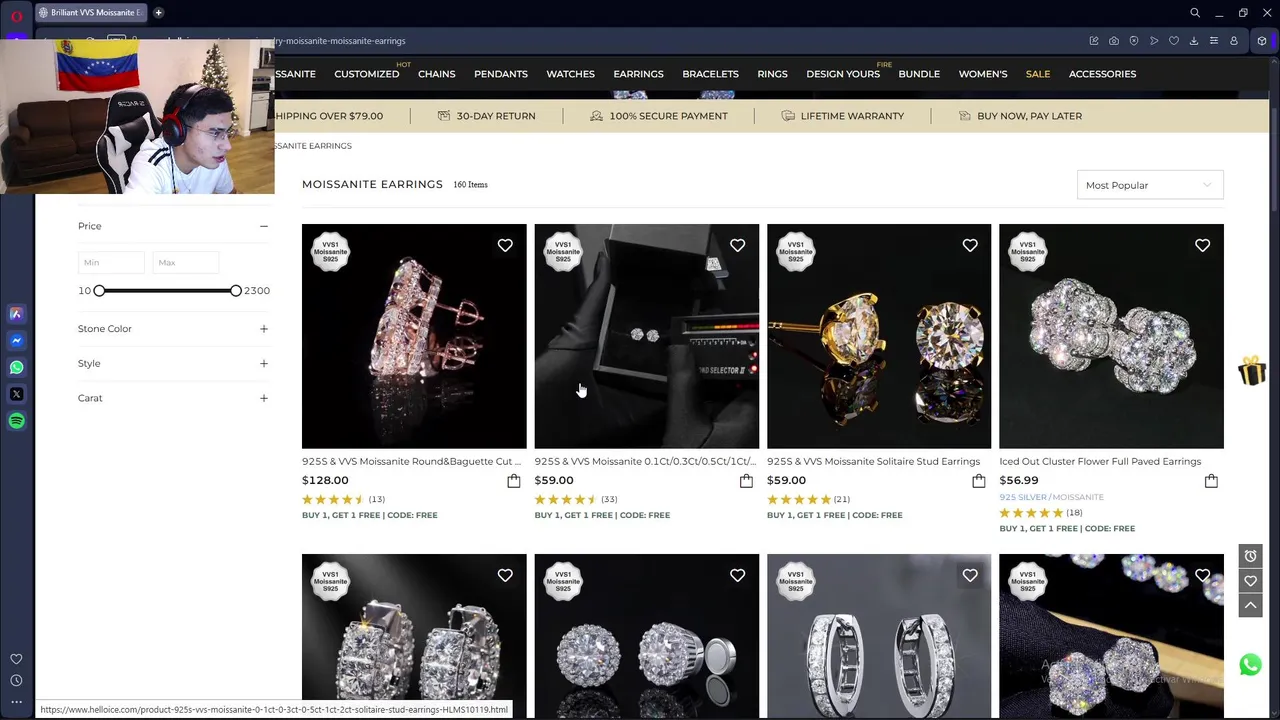
Task: Go to the WATCHES category
Action: coord(570,74)
